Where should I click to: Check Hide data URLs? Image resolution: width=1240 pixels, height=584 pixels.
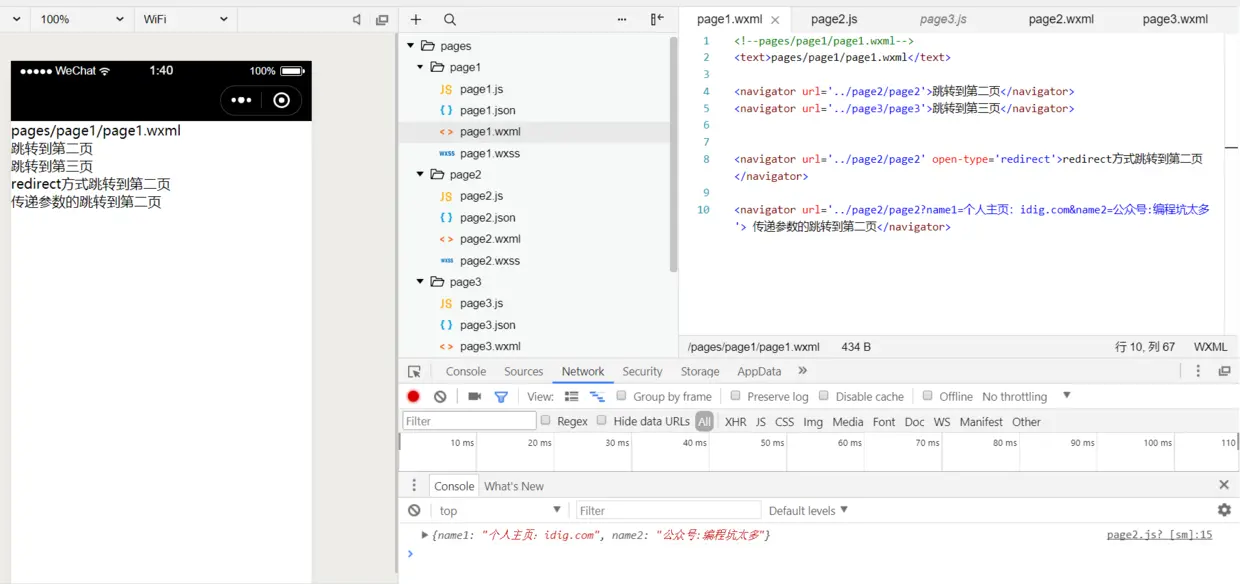tap(601, 421)
